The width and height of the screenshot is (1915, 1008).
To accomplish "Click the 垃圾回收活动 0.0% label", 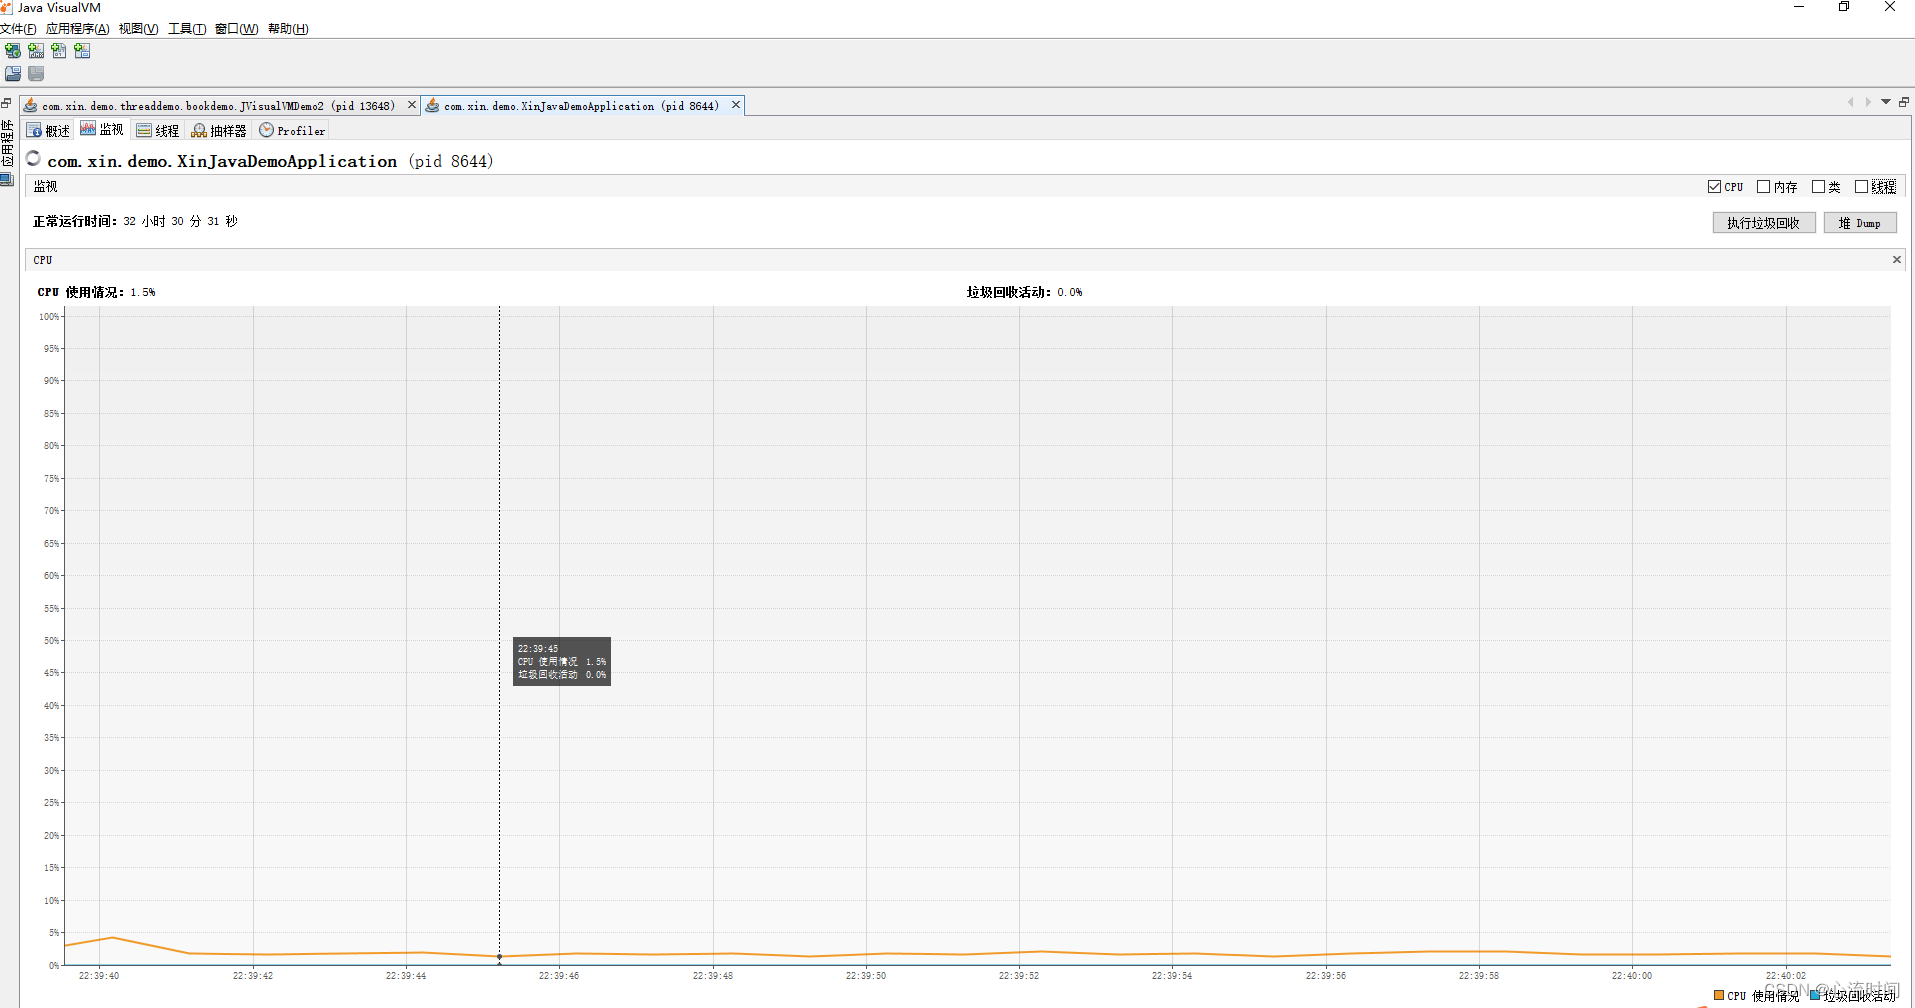I will click(x=1024, y=292).
